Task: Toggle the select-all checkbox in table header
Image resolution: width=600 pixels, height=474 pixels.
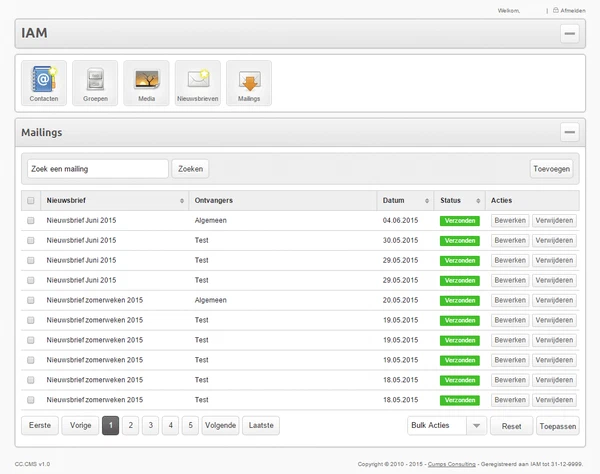Action: point(31,200)
